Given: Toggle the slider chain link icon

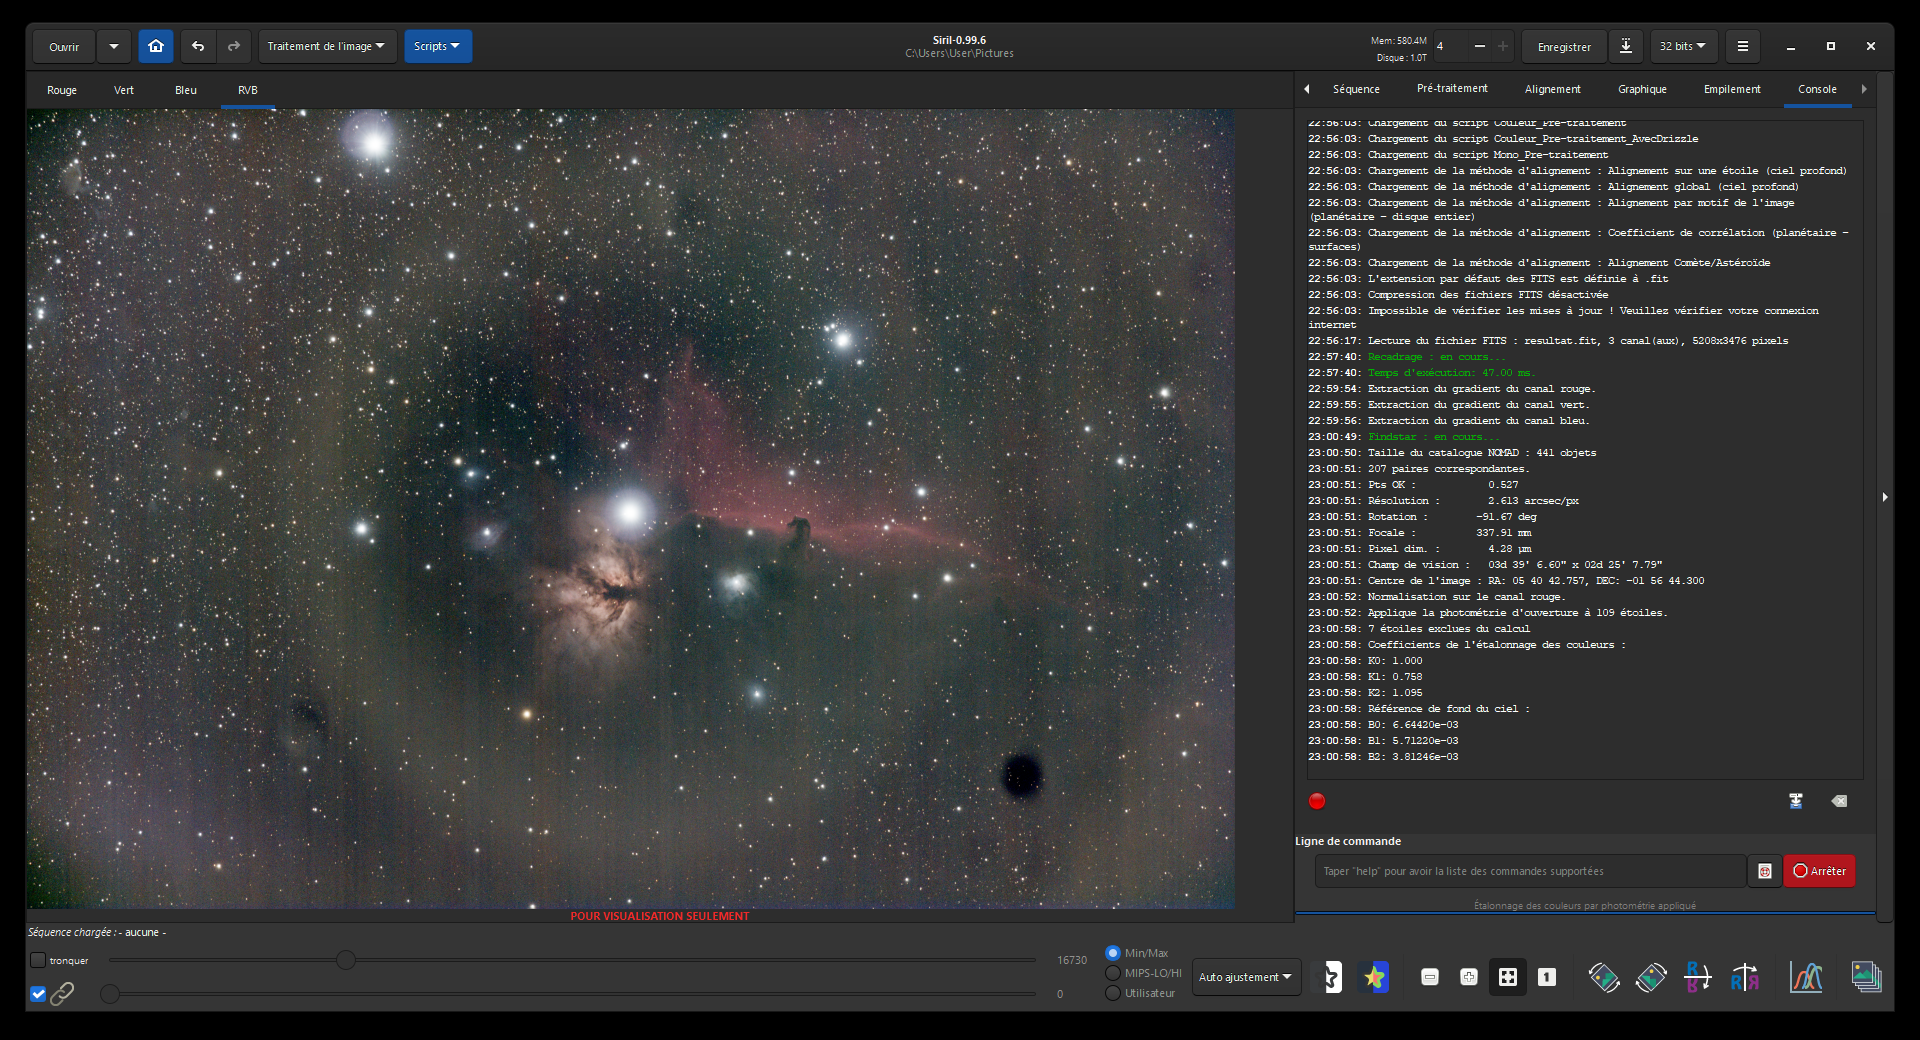Looking at the screenshot, I should coord(62,994).
